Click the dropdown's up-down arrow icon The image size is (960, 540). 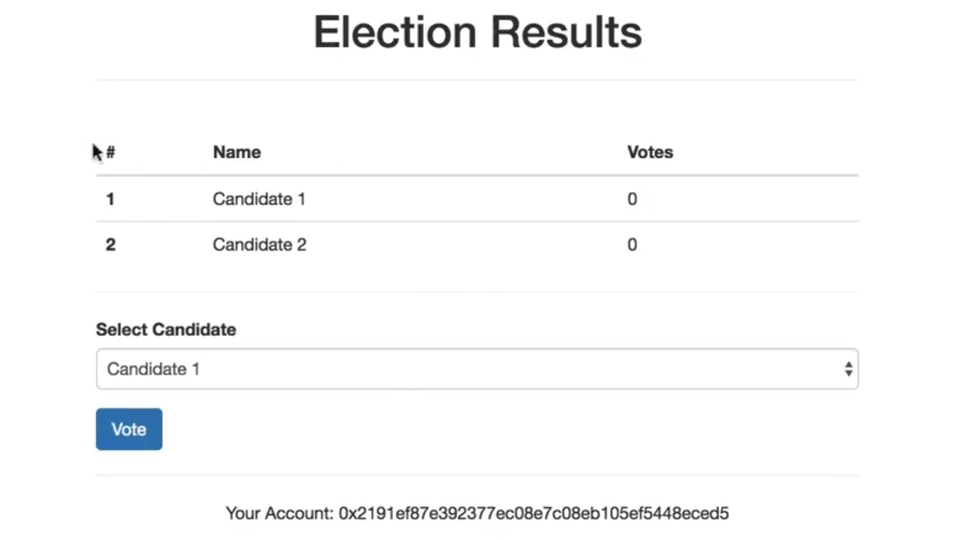point(848,369)
